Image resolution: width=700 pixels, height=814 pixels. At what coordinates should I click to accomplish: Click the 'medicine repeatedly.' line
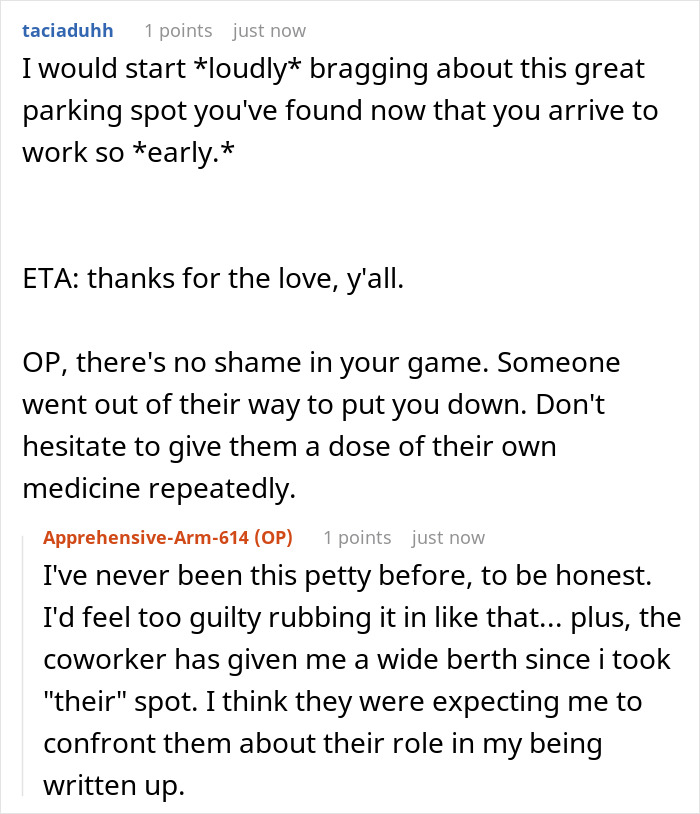159,489
